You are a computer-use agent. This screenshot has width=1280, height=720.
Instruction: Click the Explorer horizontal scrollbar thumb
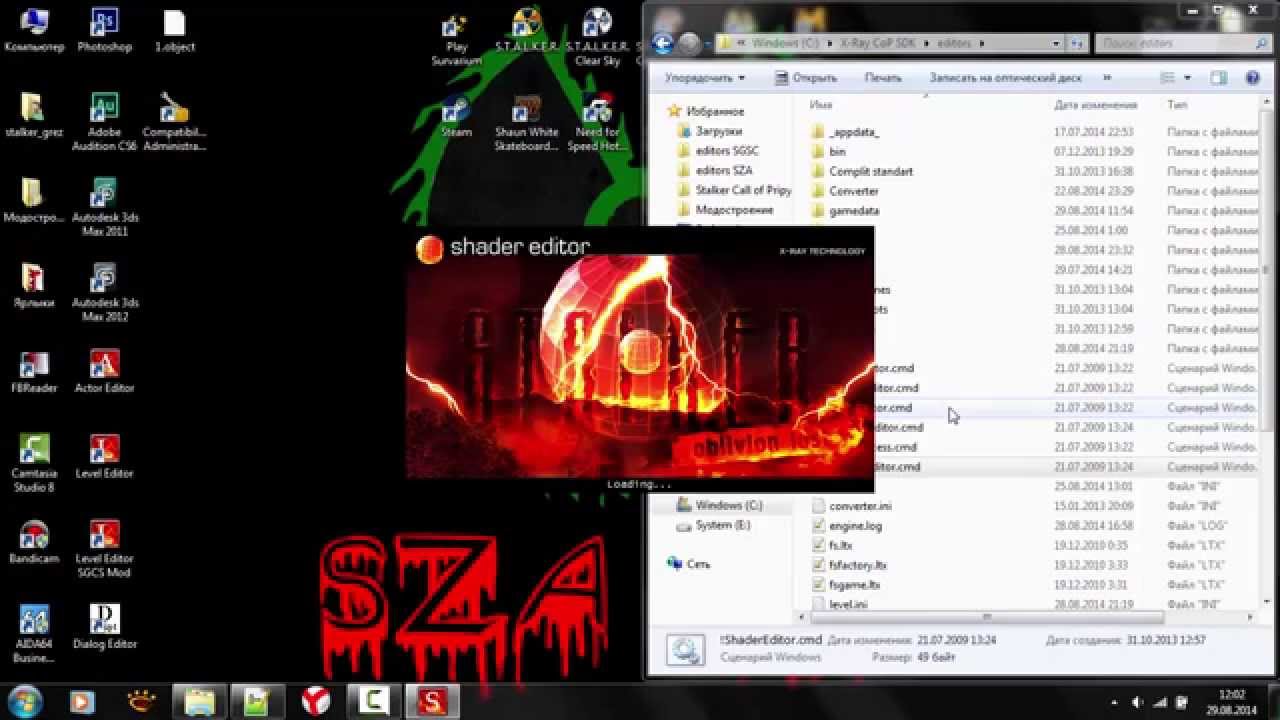[985, 617]
